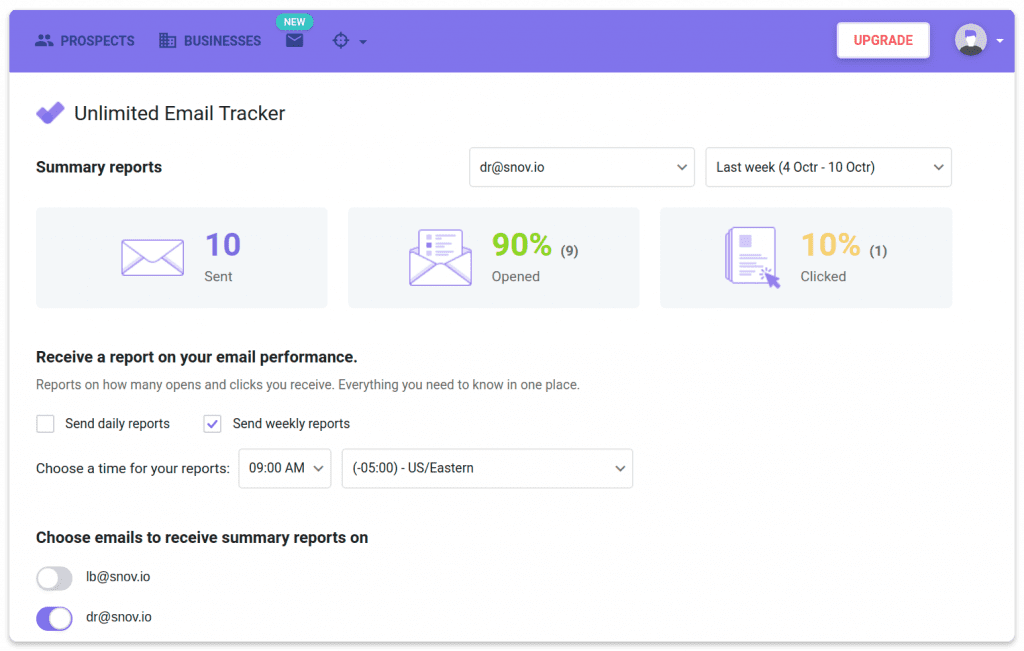Expand the navbar crosshair dropdown menu
The height and width of the screenshot is (651, 1024).
[x=362, y=42]
